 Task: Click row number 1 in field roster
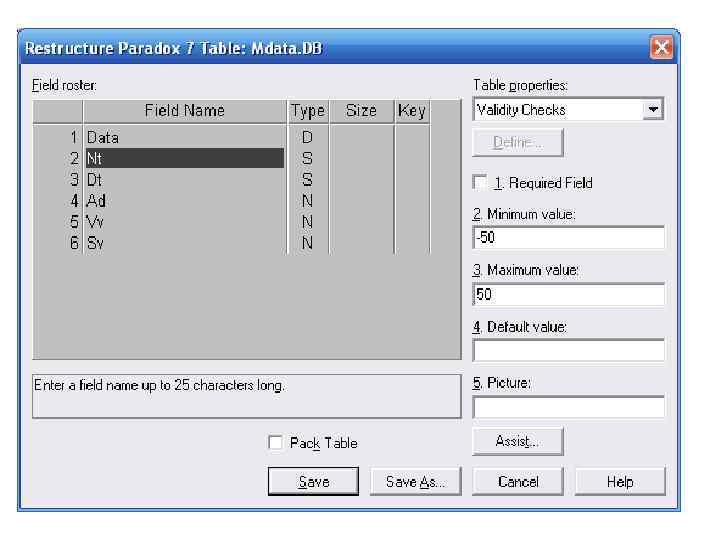[58, 137]
